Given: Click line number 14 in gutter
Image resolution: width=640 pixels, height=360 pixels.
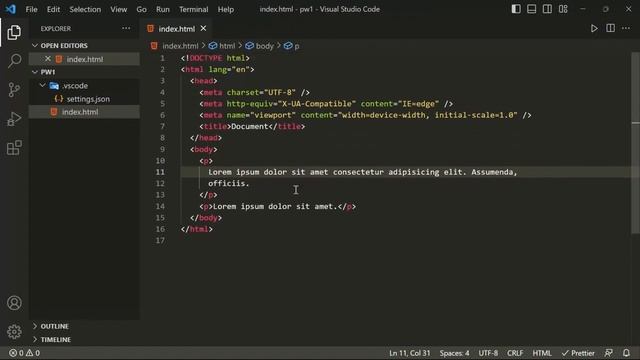Looking at the screenshot, I should (x=160, y=206).
